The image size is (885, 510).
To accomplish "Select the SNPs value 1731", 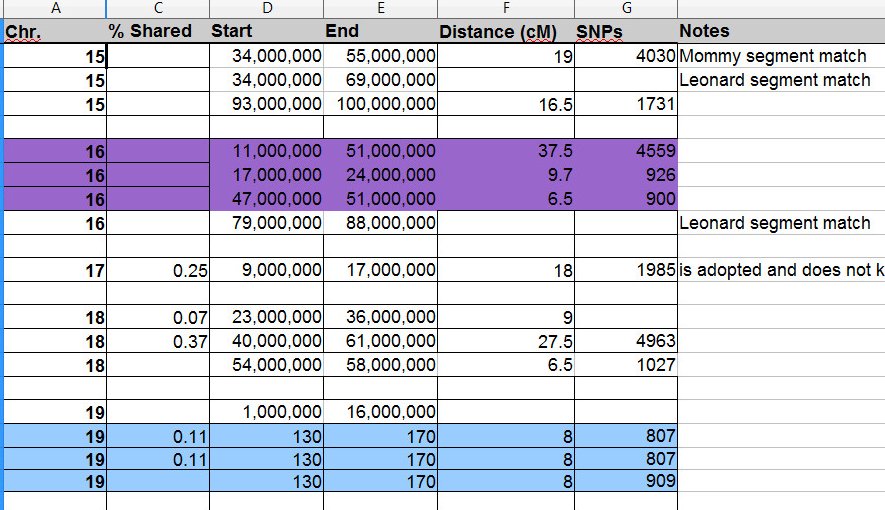I will 626,104.
